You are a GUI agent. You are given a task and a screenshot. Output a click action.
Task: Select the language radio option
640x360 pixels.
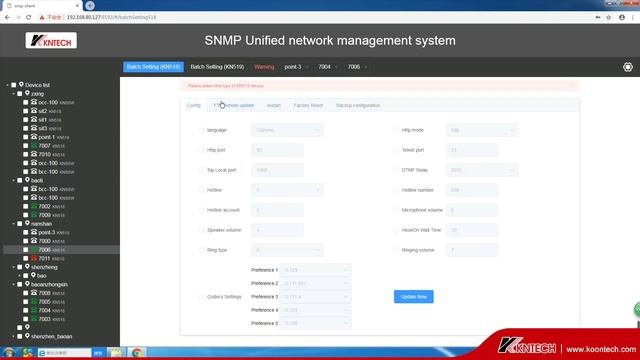click(201, 130)
